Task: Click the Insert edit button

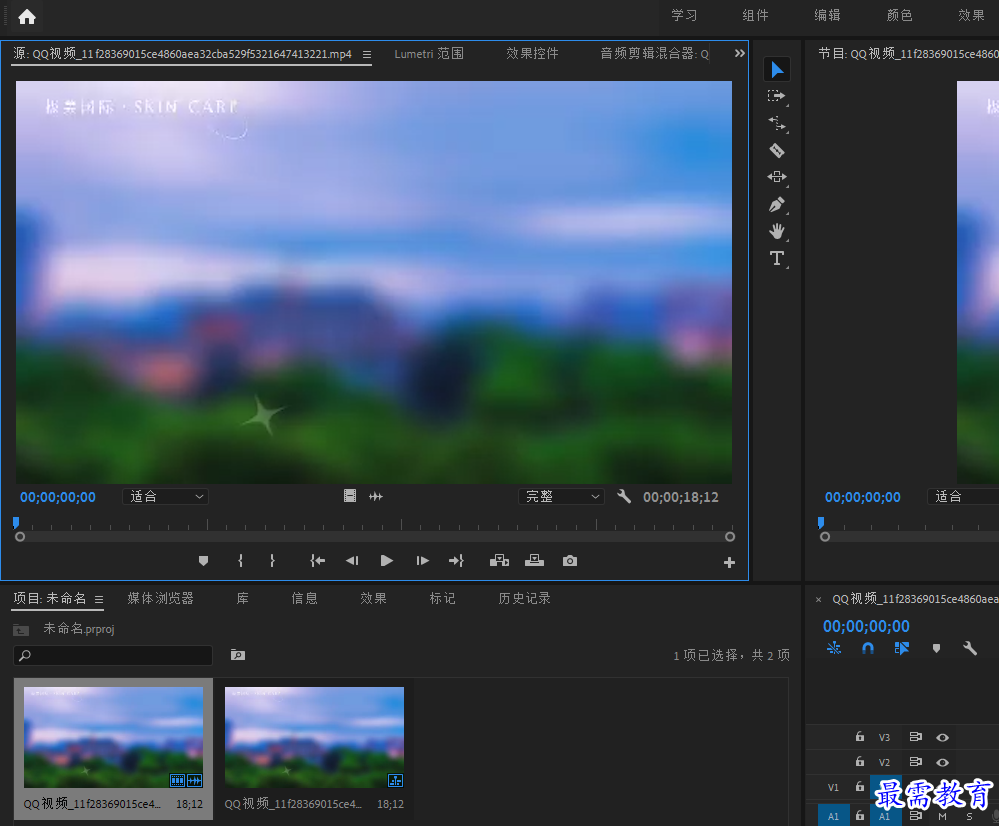Action: pyautogui.click(x=499, y=561)
